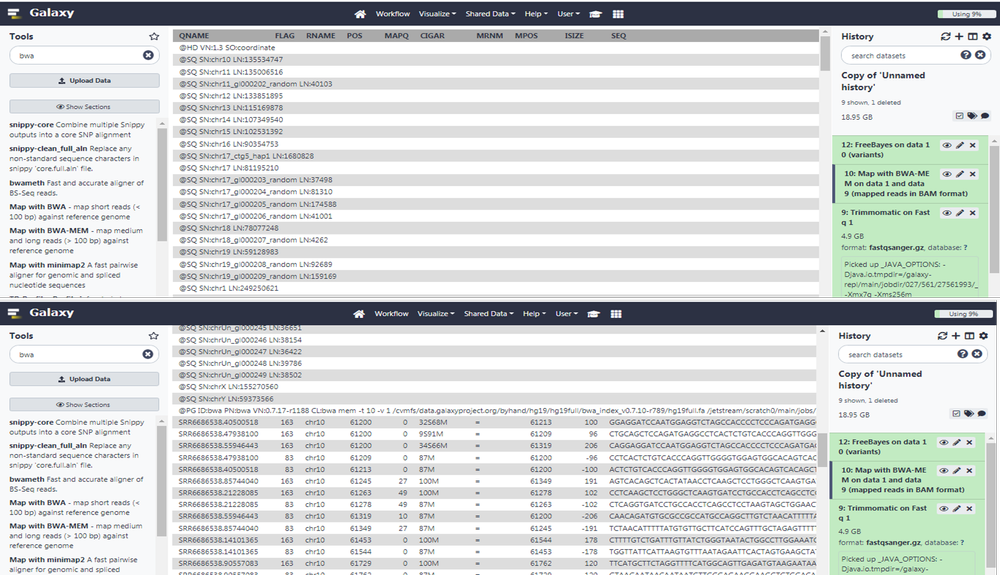Open Visualize dropdown in upper masthead
1000x575 pixels.
click(x=437, y=14)
